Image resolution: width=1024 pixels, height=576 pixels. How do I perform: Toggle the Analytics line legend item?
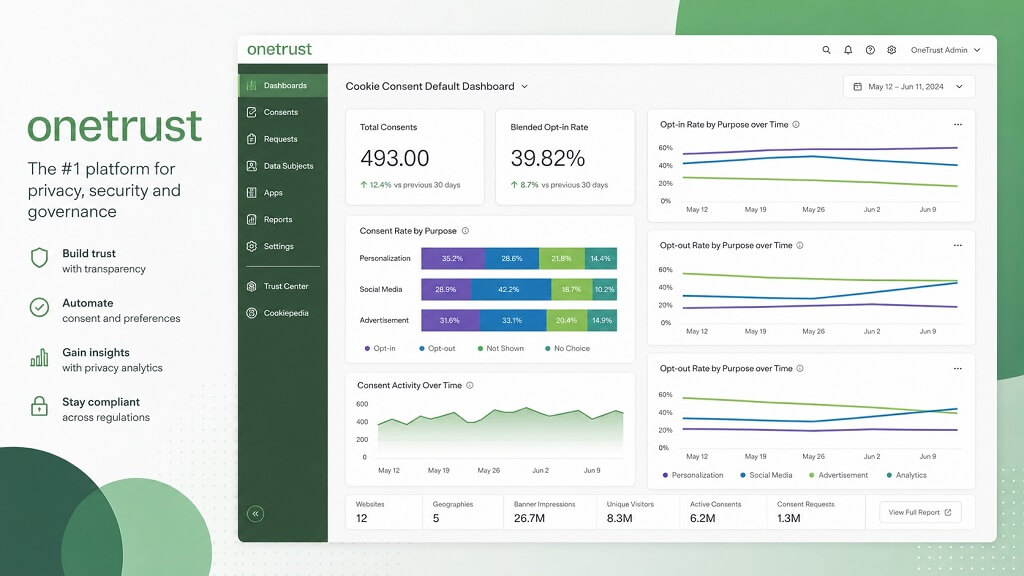[x=906, y=475]
